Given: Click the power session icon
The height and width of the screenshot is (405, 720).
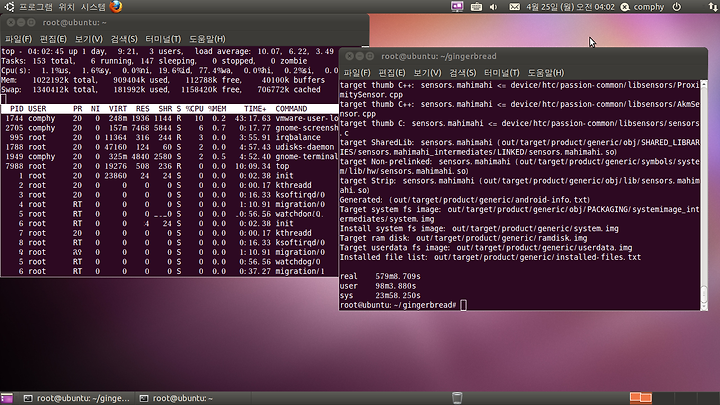Looking at the screenshot, I should coord(677,7).
